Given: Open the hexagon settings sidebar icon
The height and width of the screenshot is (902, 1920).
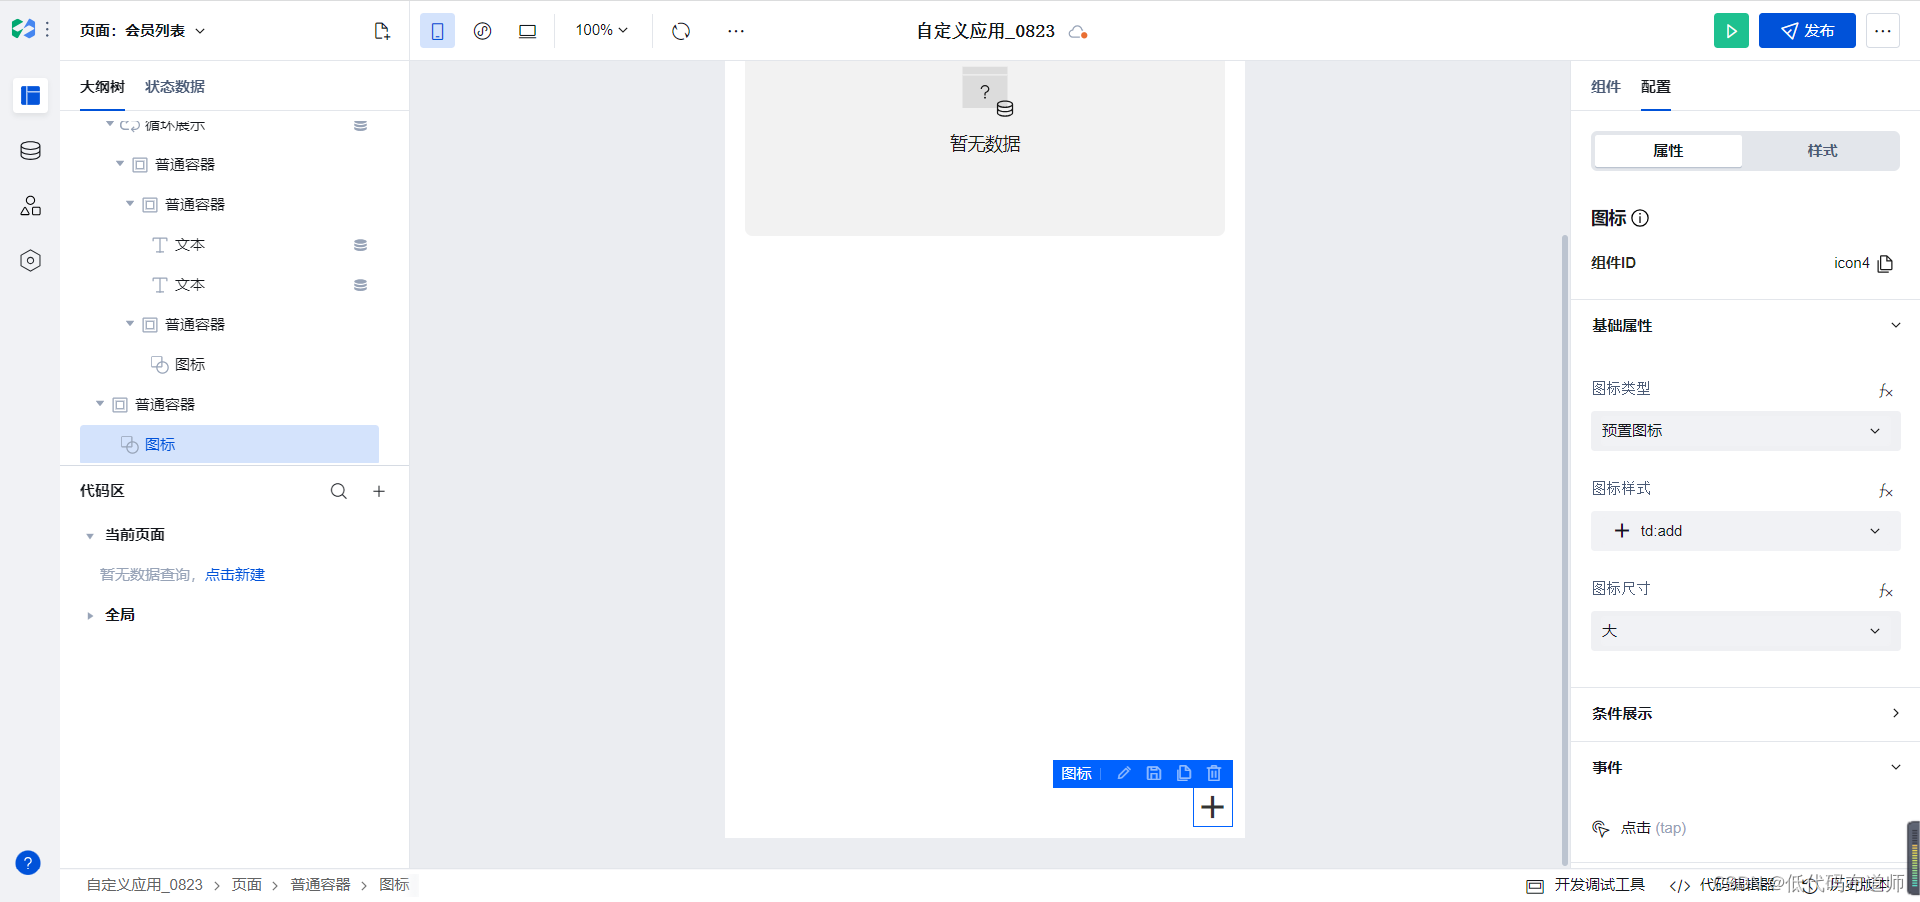Looking at the screenshot, I should (31, 261).
